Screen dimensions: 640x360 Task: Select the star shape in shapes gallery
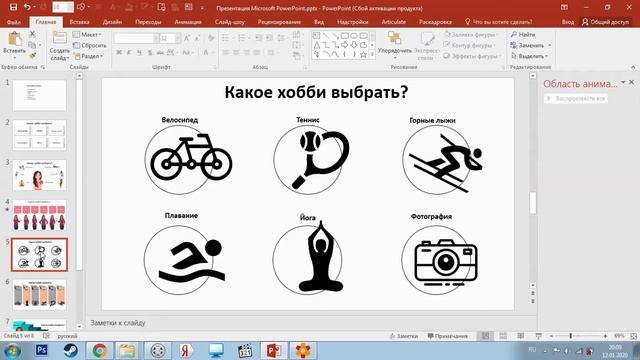(x=363, y=54)
